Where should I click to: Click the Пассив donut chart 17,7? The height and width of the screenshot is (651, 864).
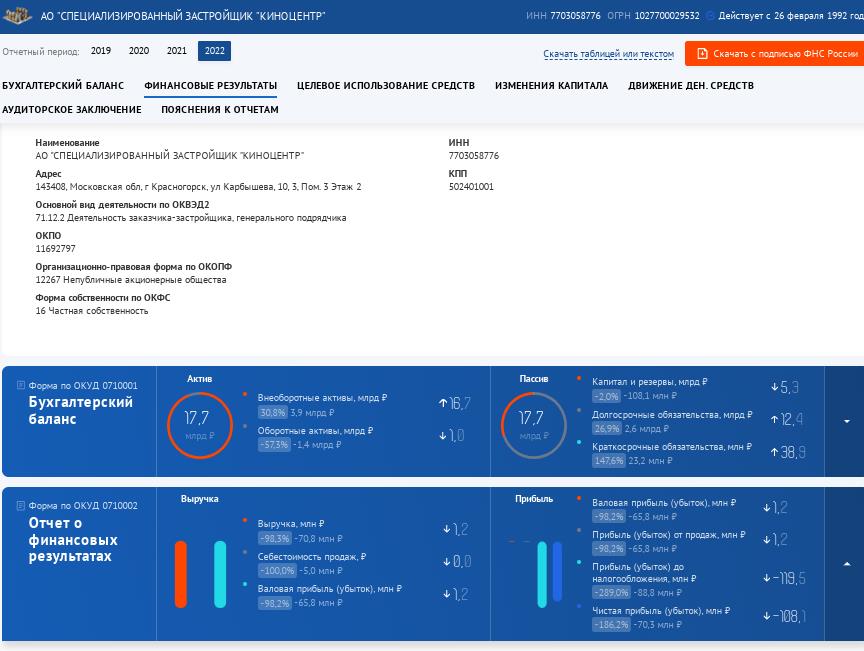tap(533, 425)
